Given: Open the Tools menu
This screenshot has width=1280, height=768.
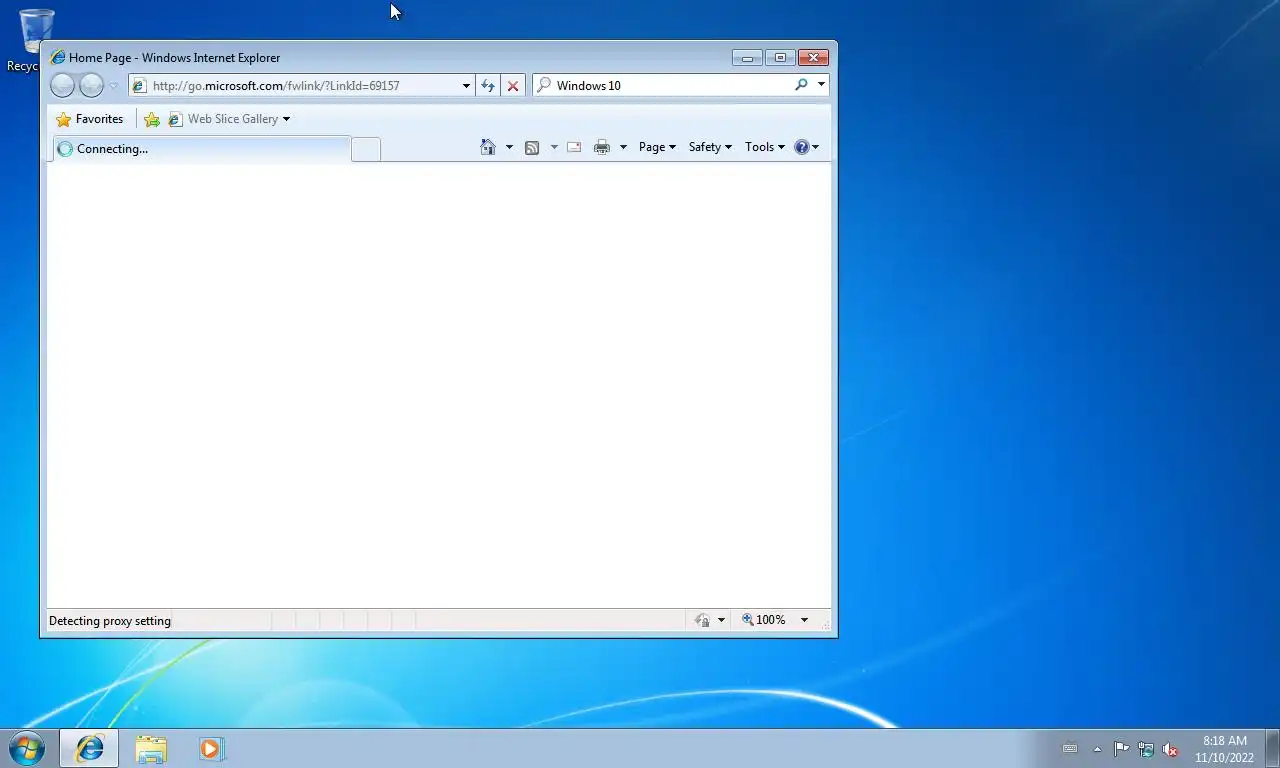Looking at the screenshot, I should pos(765,147).
